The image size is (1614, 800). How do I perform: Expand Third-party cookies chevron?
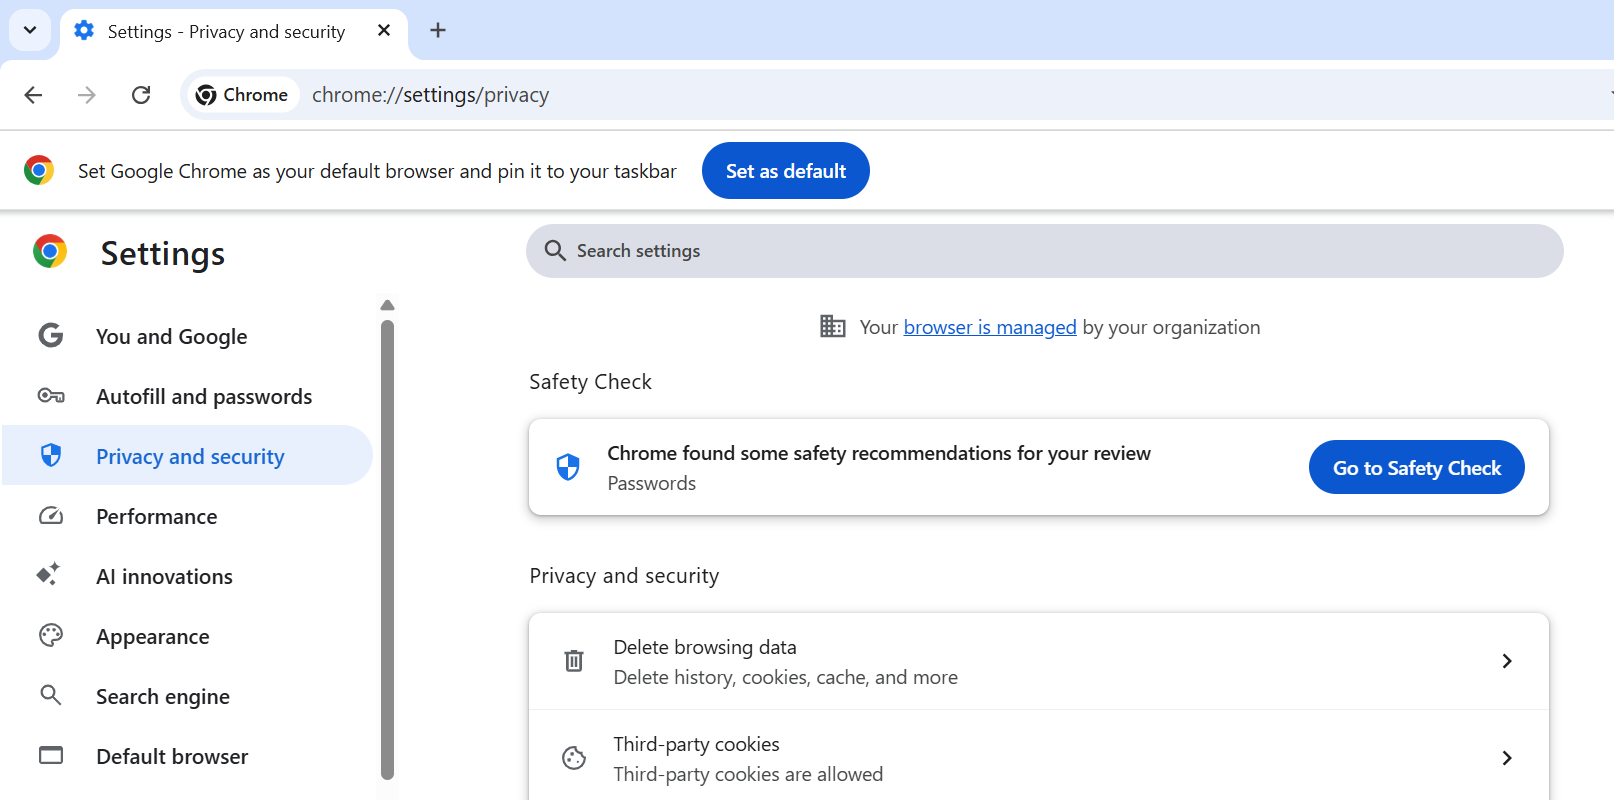click(x=1507, y=758)
